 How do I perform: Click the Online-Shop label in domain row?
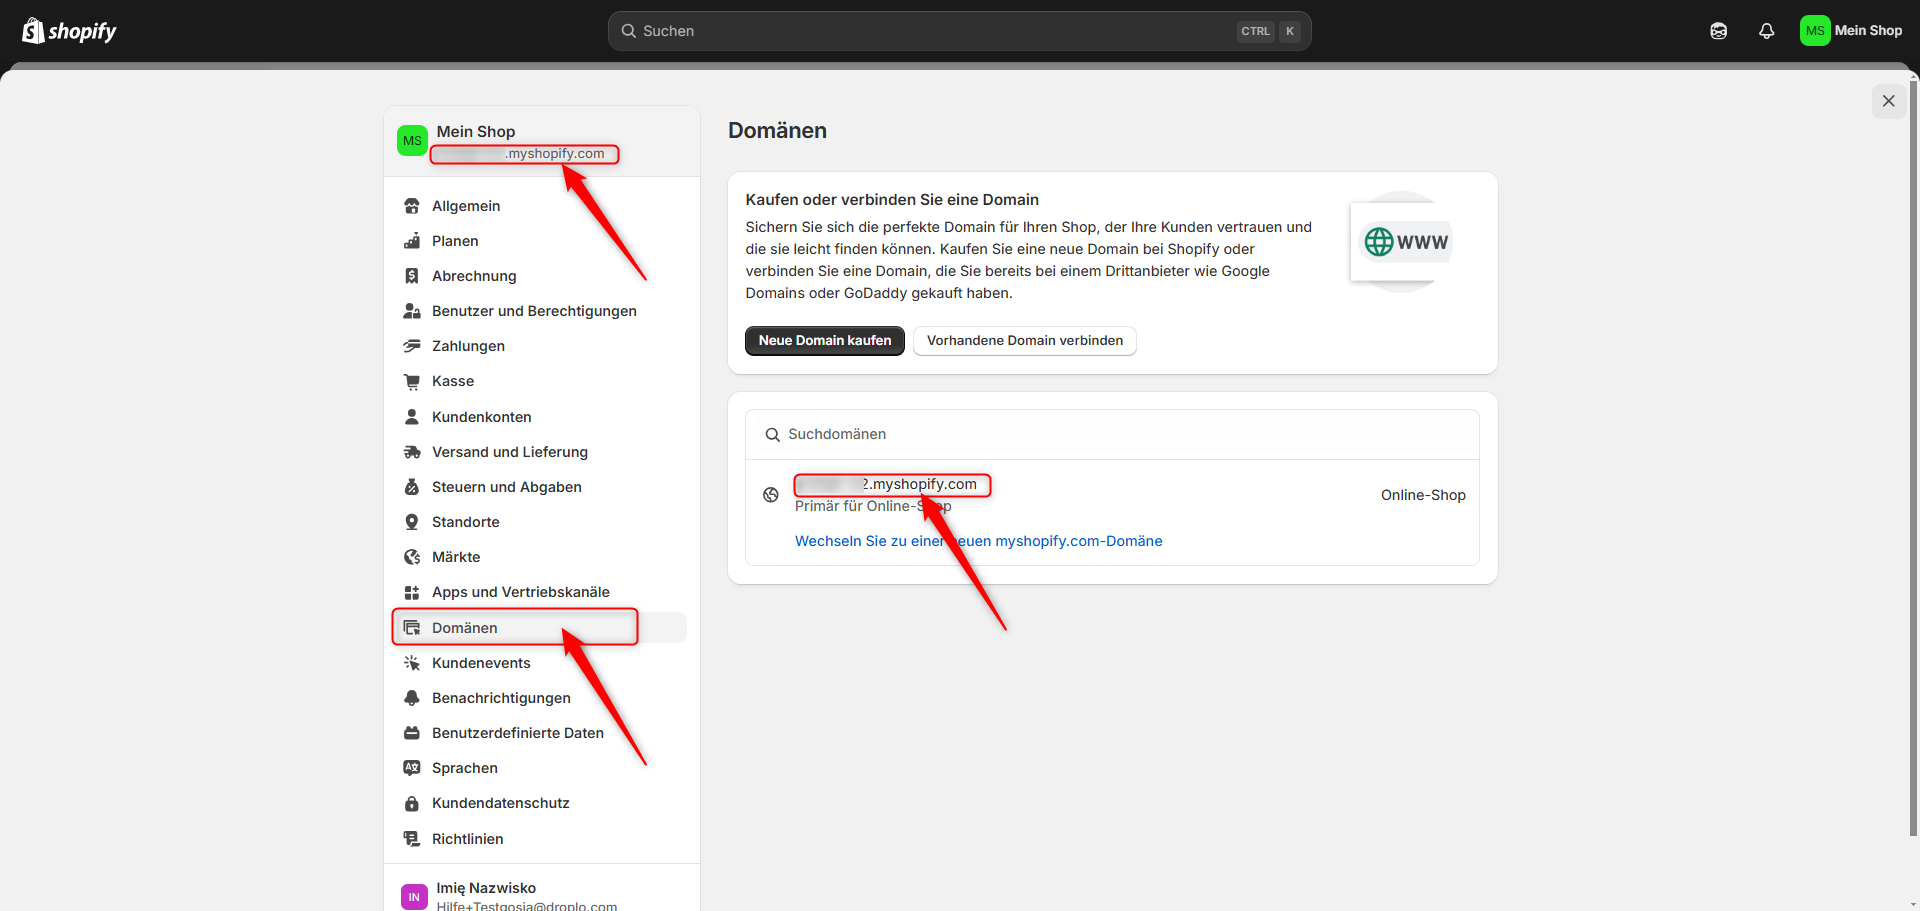click(x=1423, y=495)
